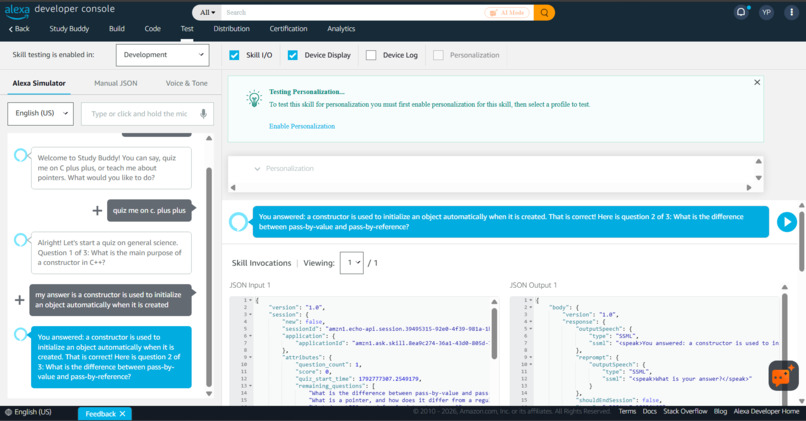Play the Alexa response audio
806x421 pixels.
786,222
